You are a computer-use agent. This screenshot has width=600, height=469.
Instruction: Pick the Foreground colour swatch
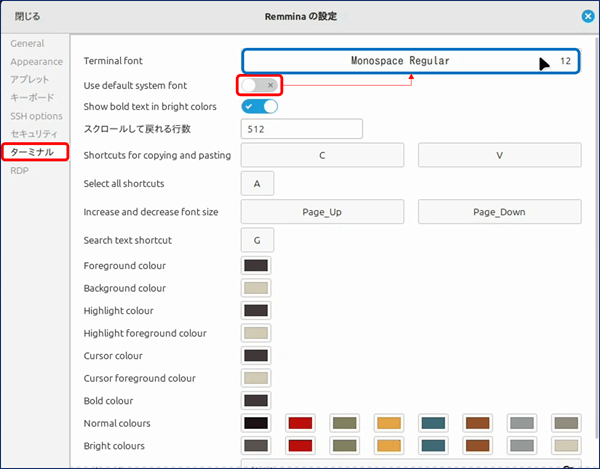[x=256, y=265]
